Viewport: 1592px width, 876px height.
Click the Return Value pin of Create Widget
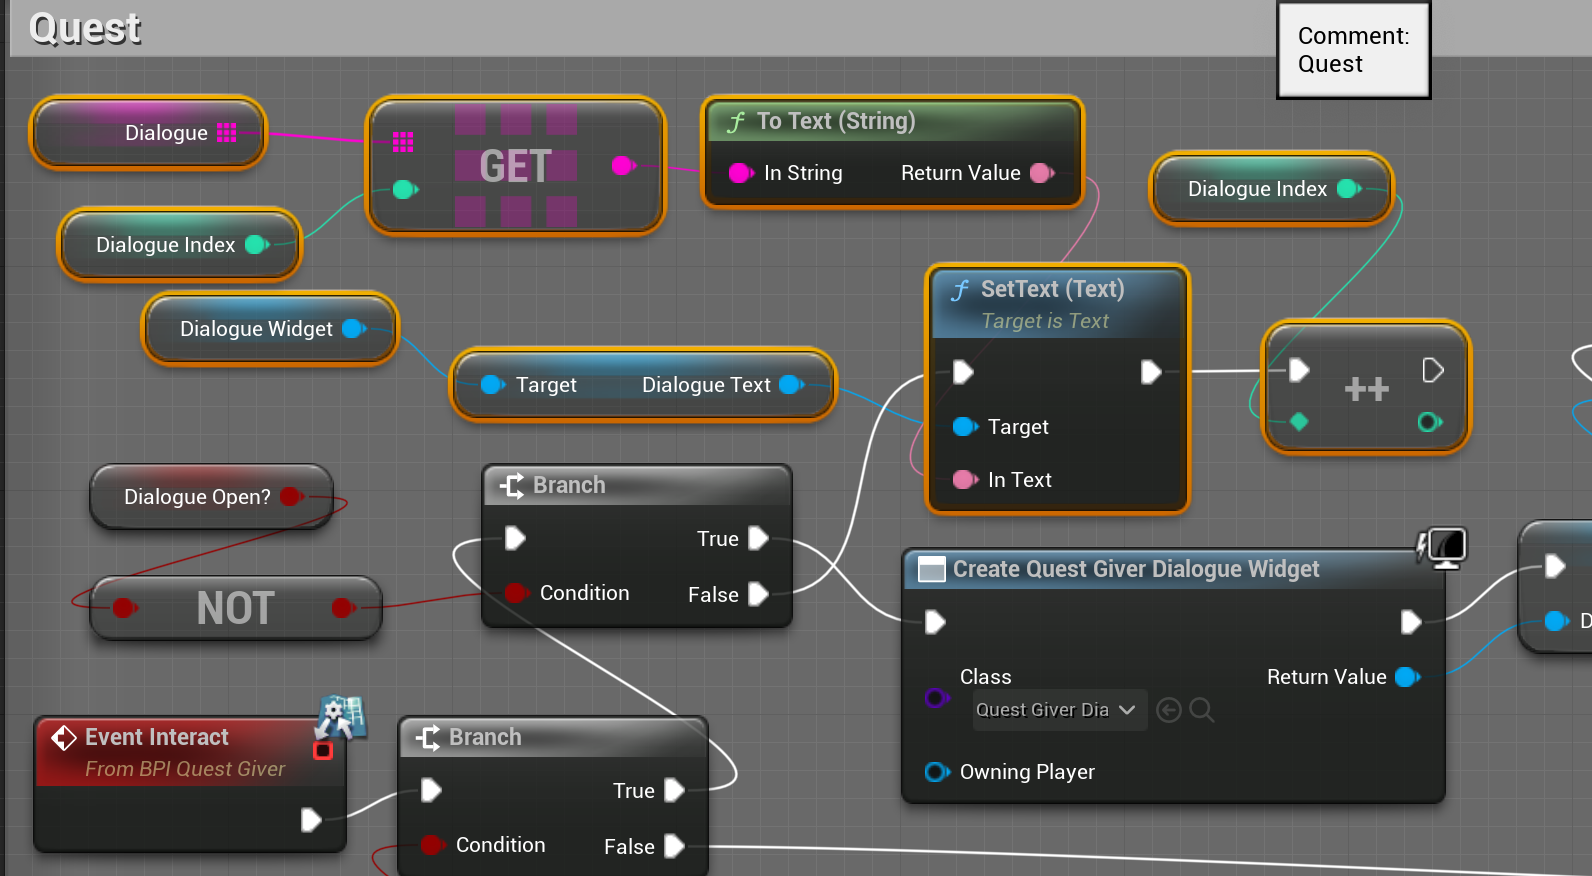point(1408,677)
